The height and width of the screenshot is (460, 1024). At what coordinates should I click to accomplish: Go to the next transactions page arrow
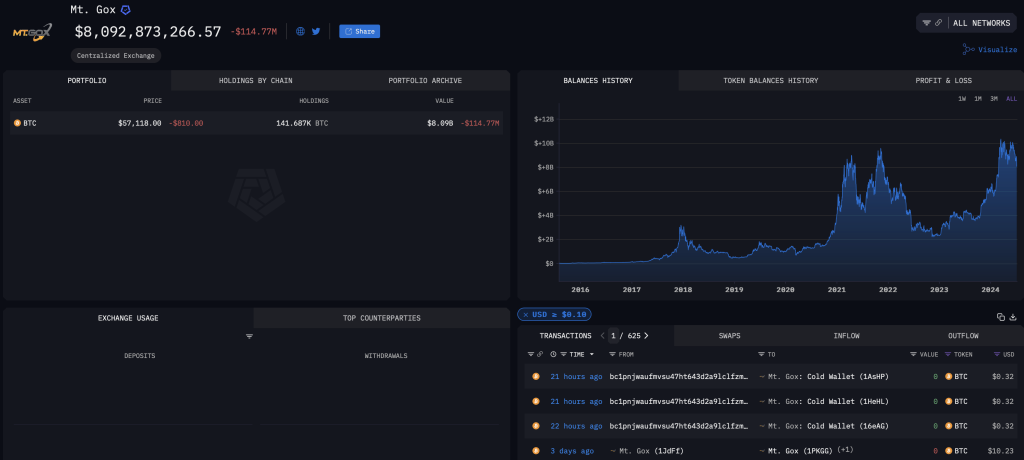(647, 336)
